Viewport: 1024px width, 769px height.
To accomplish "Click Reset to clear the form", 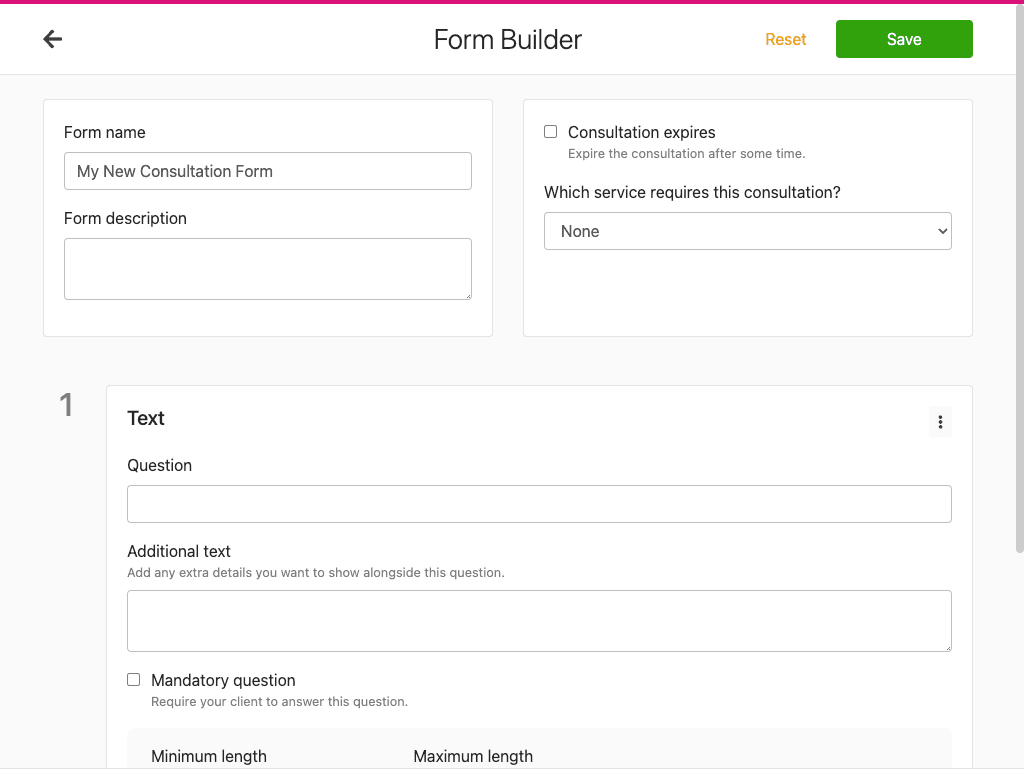I will (x=786, y=39).
